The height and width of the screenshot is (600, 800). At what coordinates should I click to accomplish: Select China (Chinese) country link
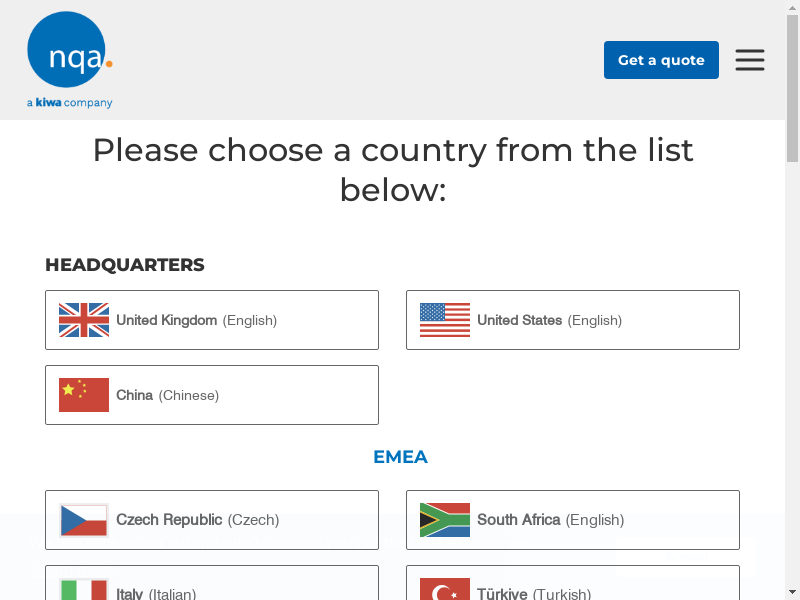click(167, 396)
